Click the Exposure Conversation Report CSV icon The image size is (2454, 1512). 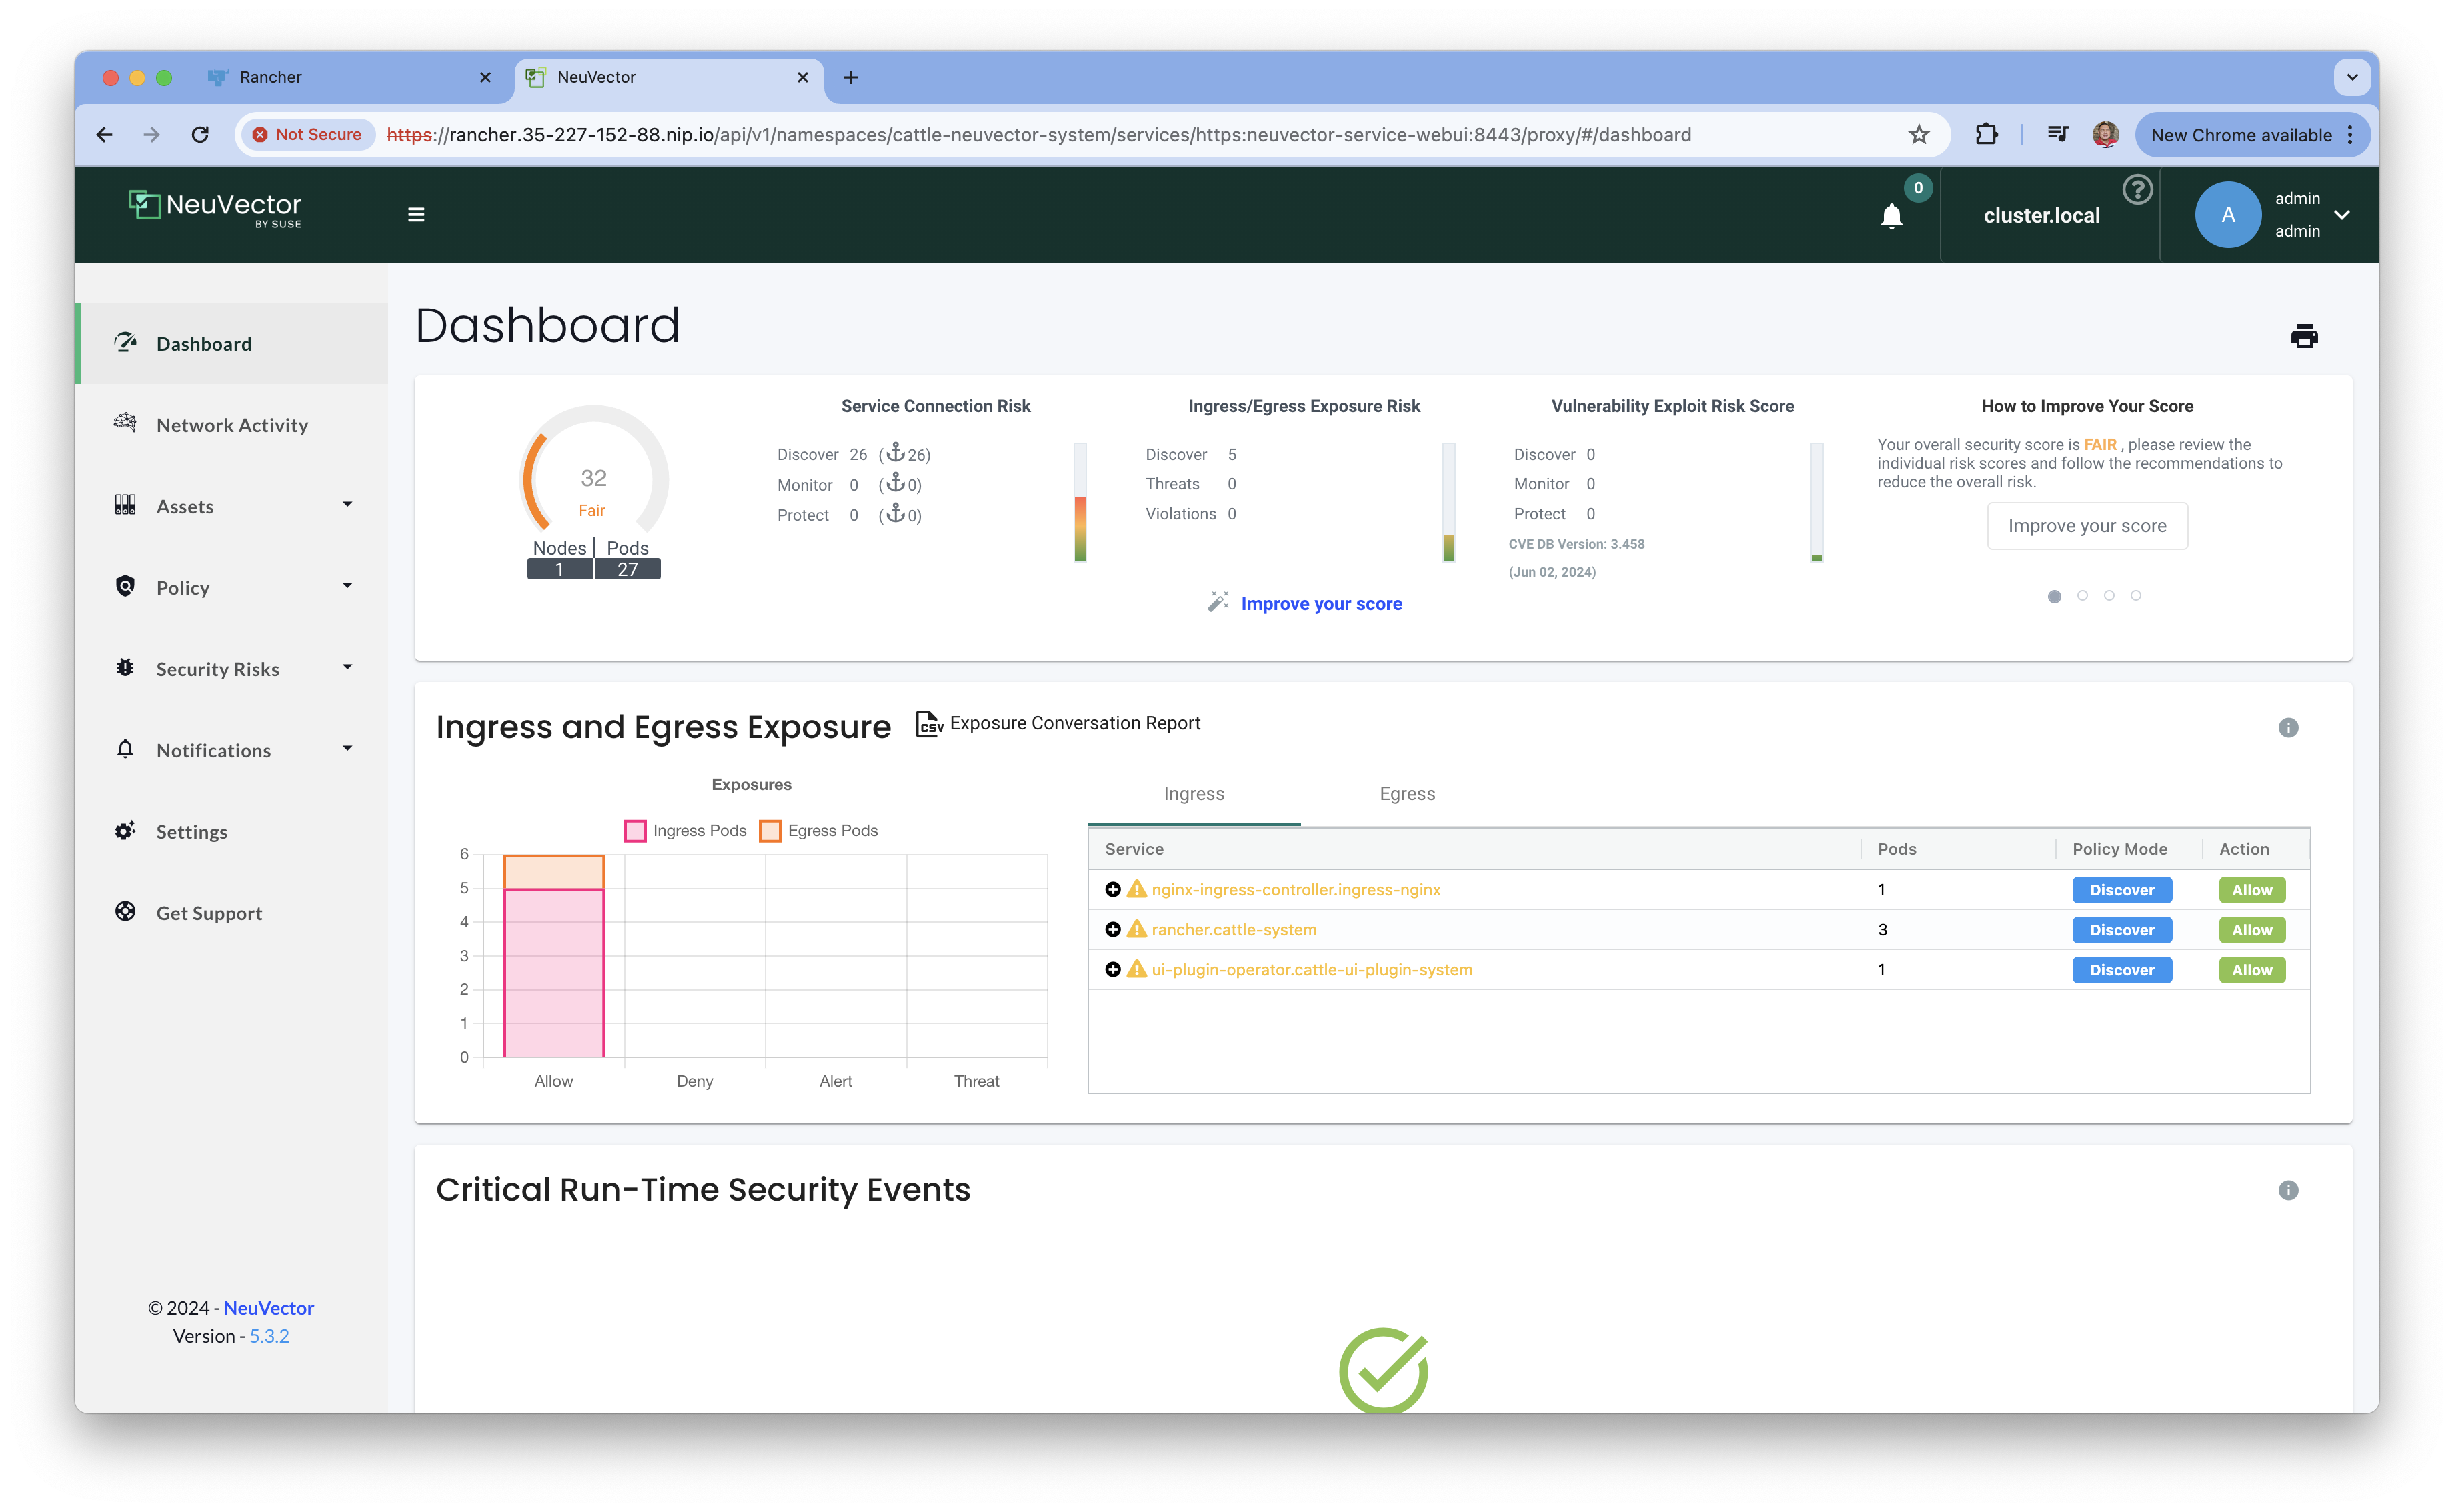point(929,724)
